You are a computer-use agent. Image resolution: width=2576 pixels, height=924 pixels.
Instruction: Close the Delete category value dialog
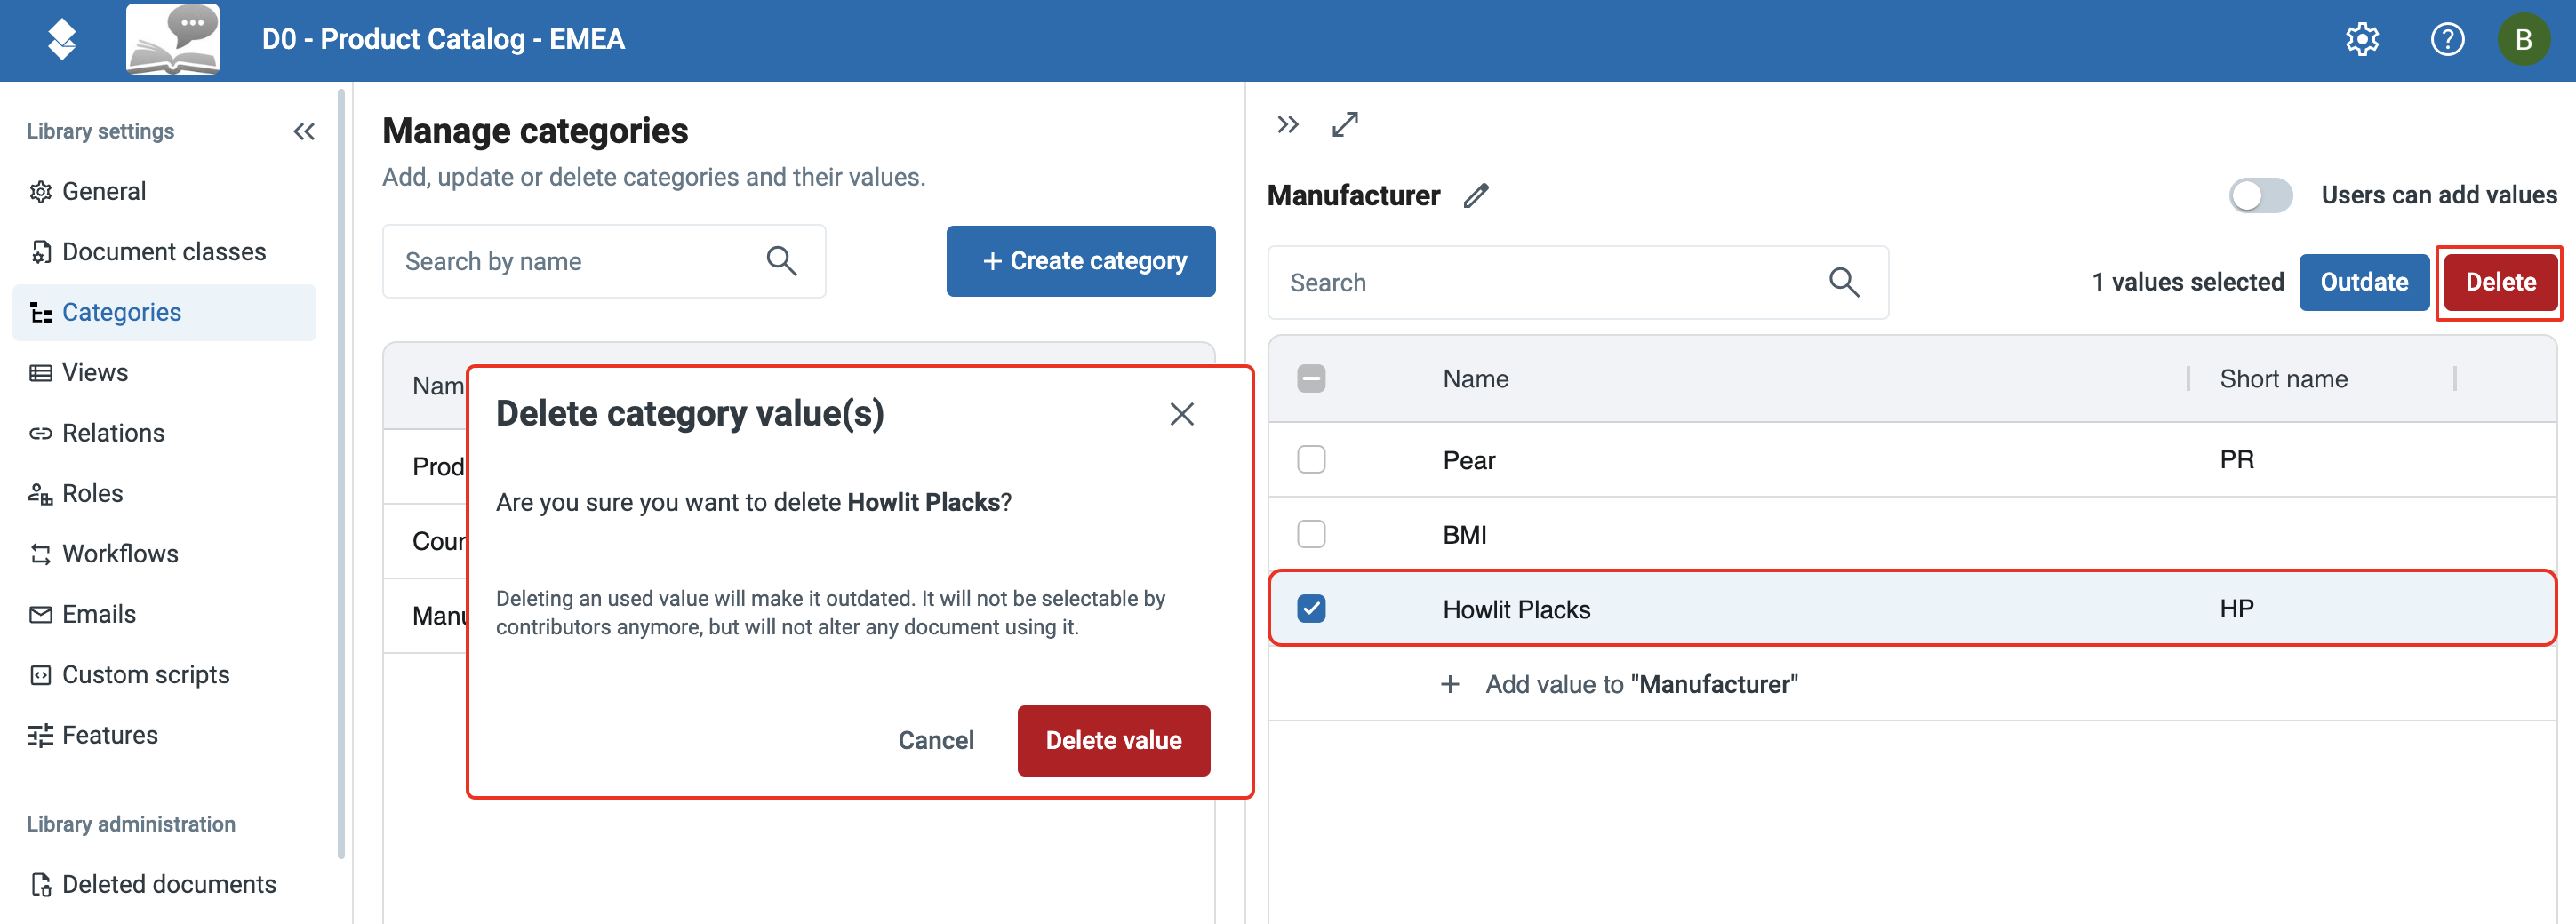coord(1182,414)
